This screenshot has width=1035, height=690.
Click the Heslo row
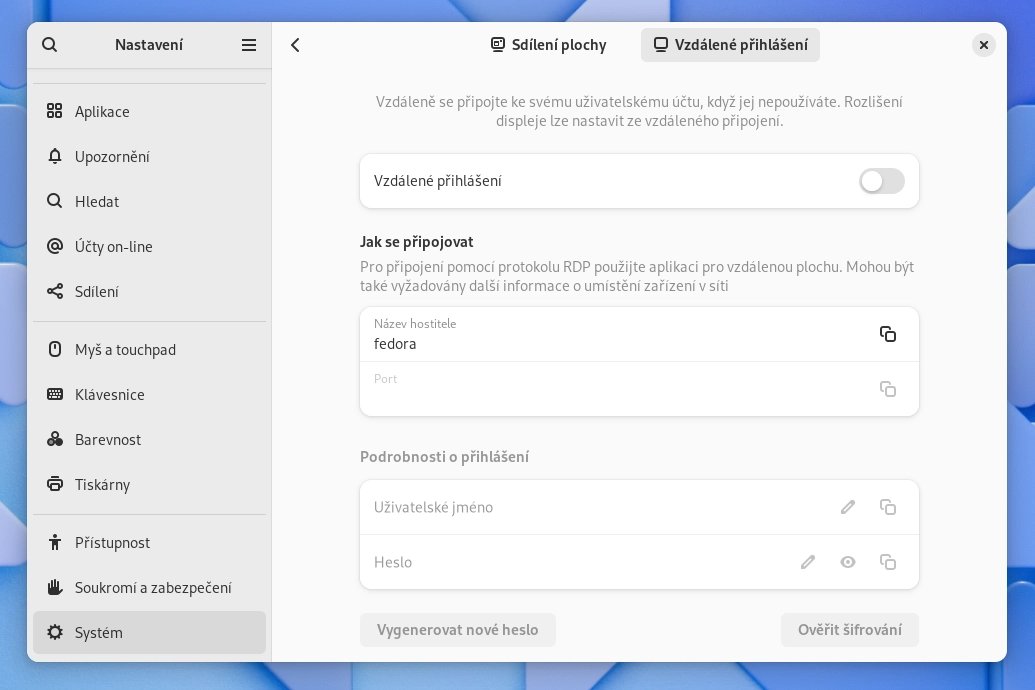[639, 562]
